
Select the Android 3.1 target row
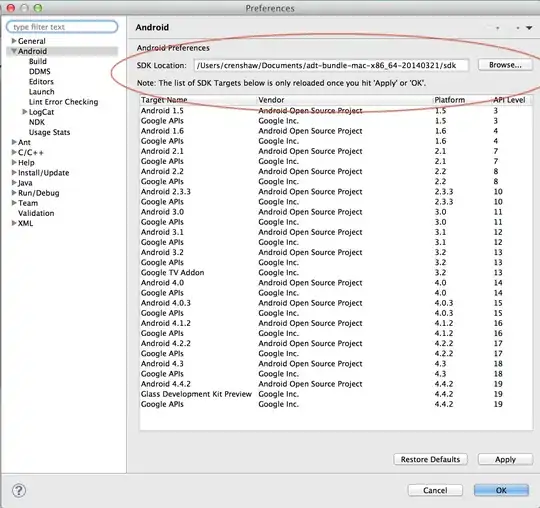(x=336, y=232)
